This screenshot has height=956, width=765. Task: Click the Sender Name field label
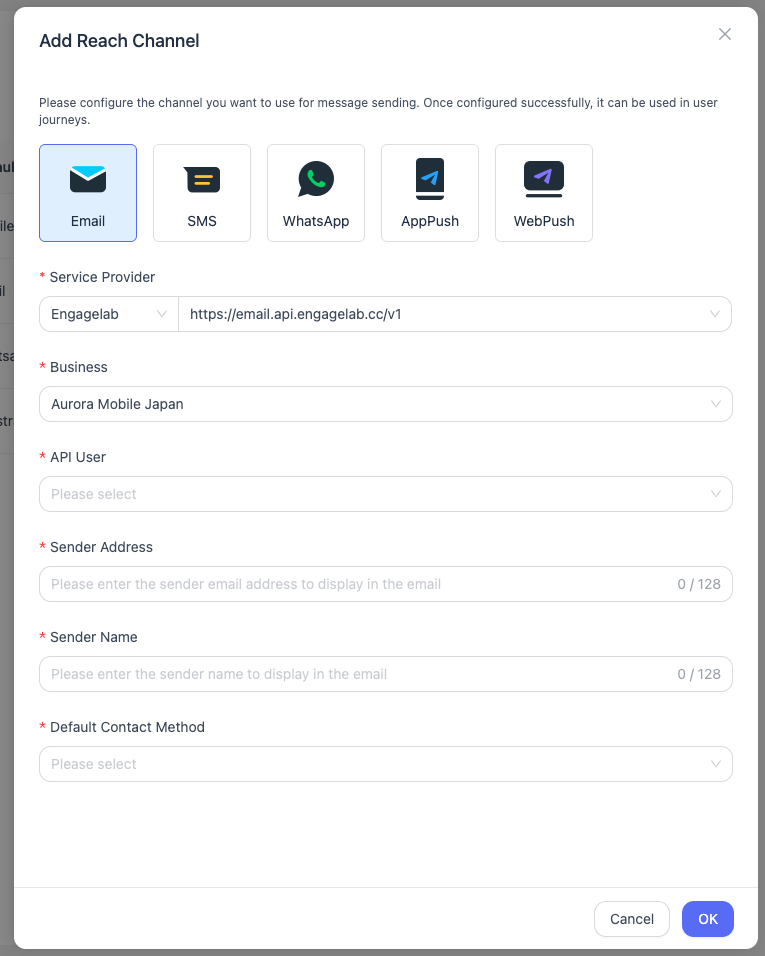94,637
